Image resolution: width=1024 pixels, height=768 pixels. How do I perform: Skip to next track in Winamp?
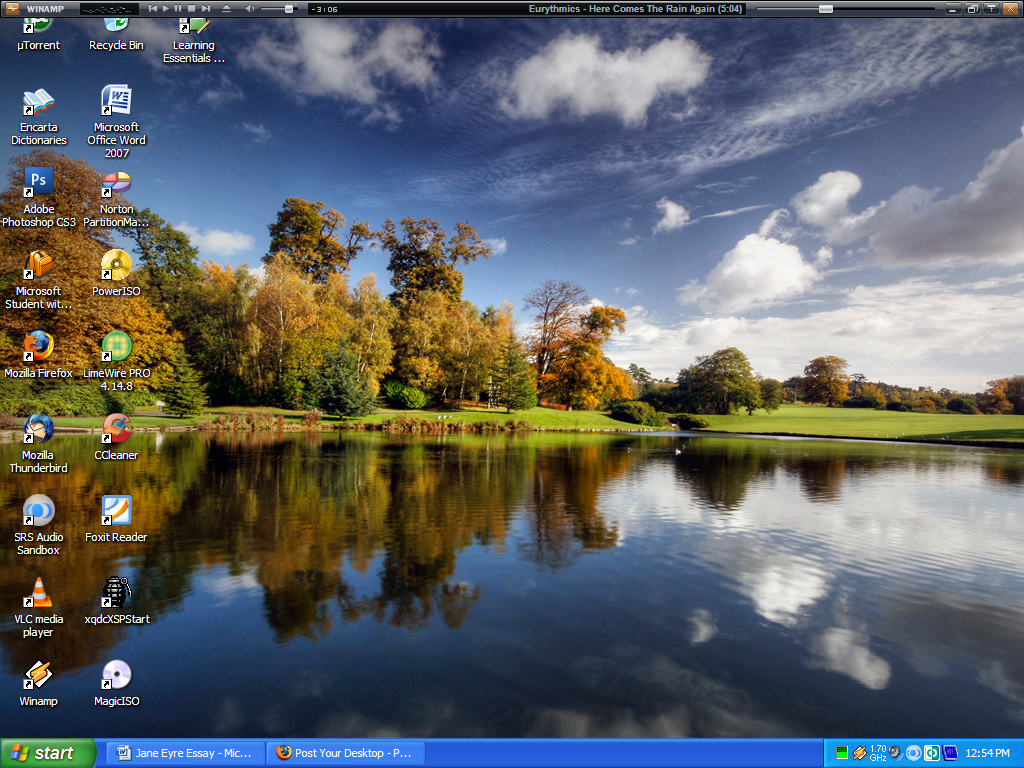(x=206, y=8)
